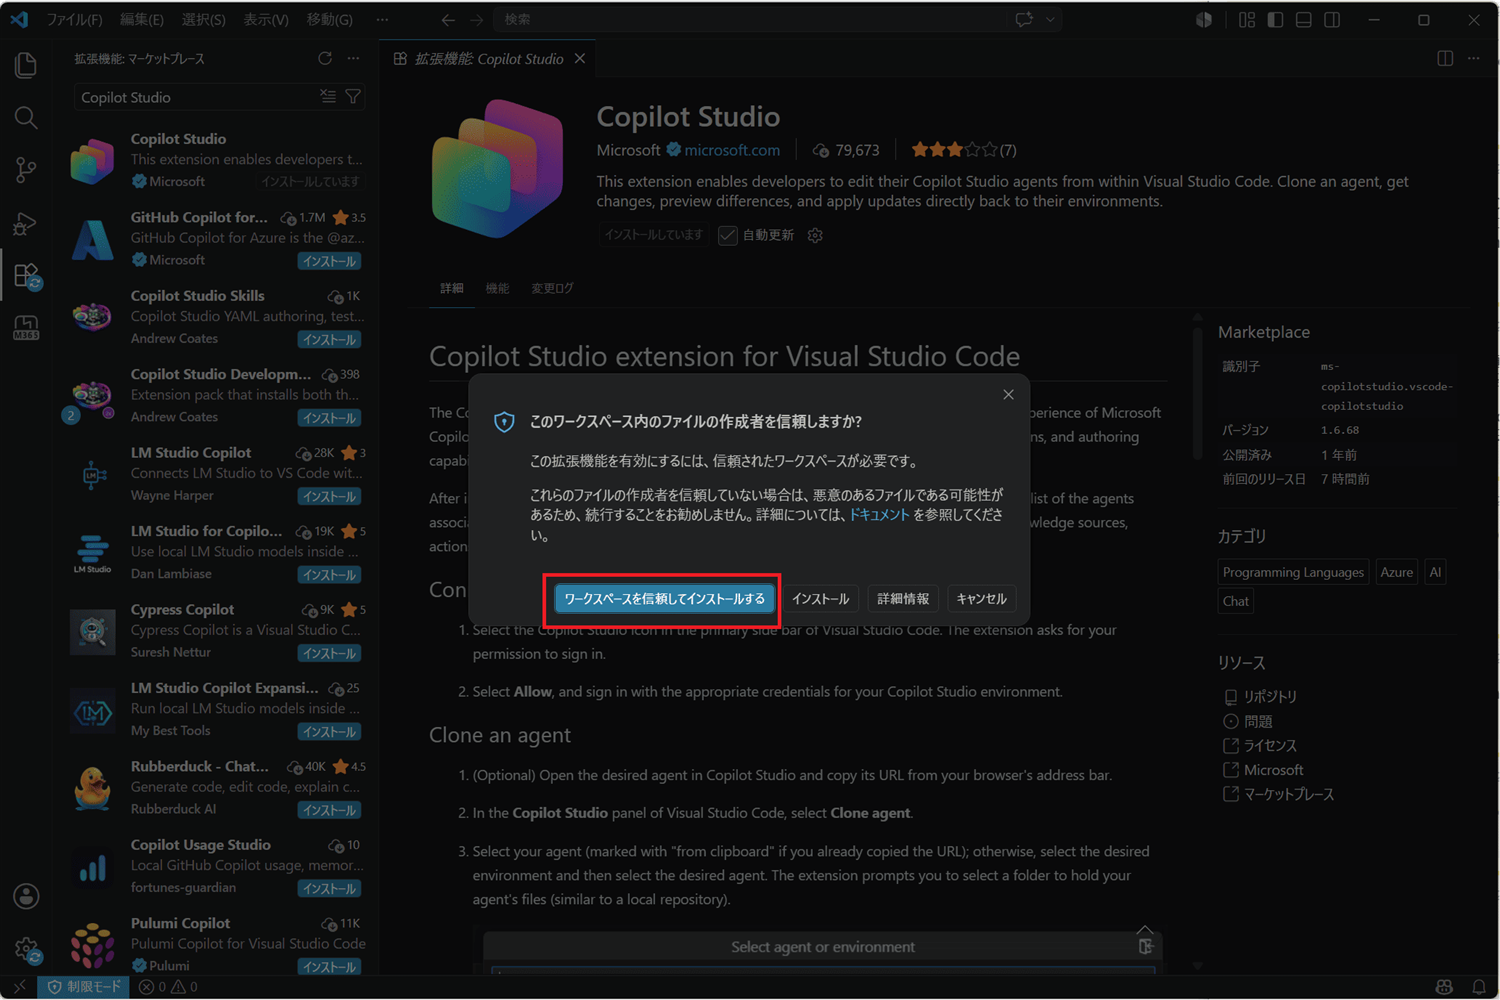Switch to the 詳細 tab
This screenshot has height=1000, width=1500.
(452, 288)
